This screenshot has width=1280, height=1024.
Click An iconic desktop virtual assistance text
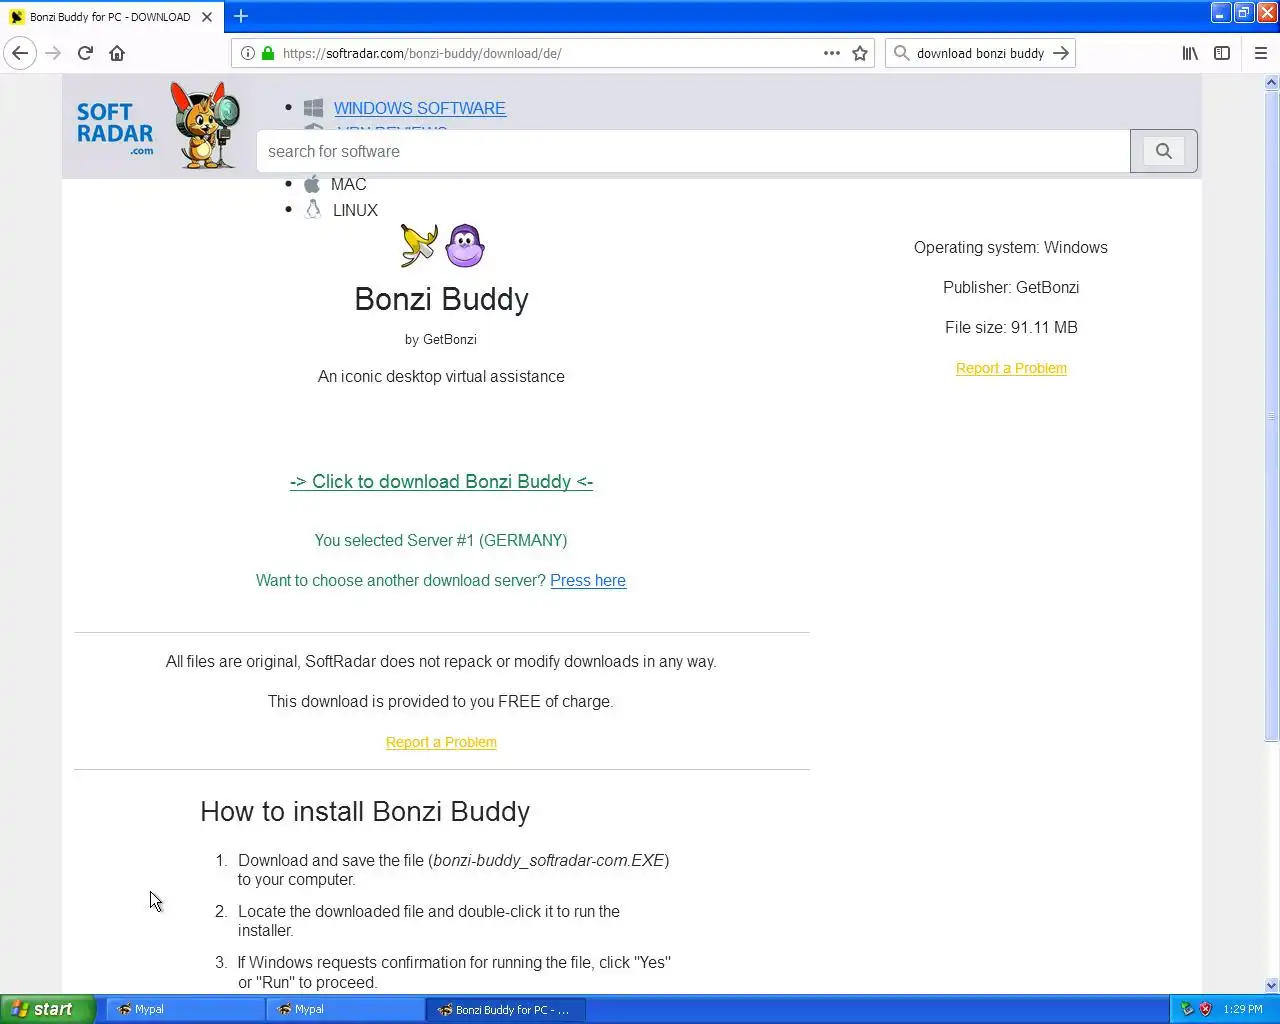(x=441, y=376)
